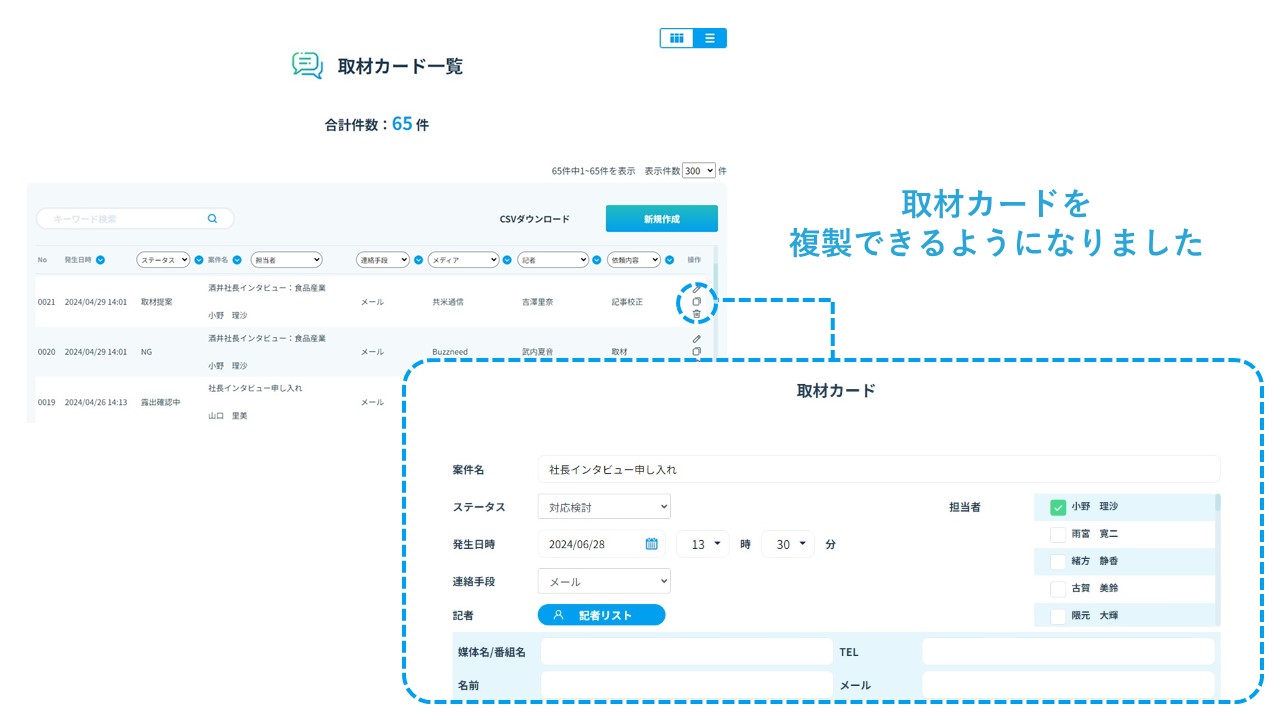Image resolution: width=1280 pixels, height=720 pixels.
Task: Switch to grid view in view toggle
Action: (677, 38)
